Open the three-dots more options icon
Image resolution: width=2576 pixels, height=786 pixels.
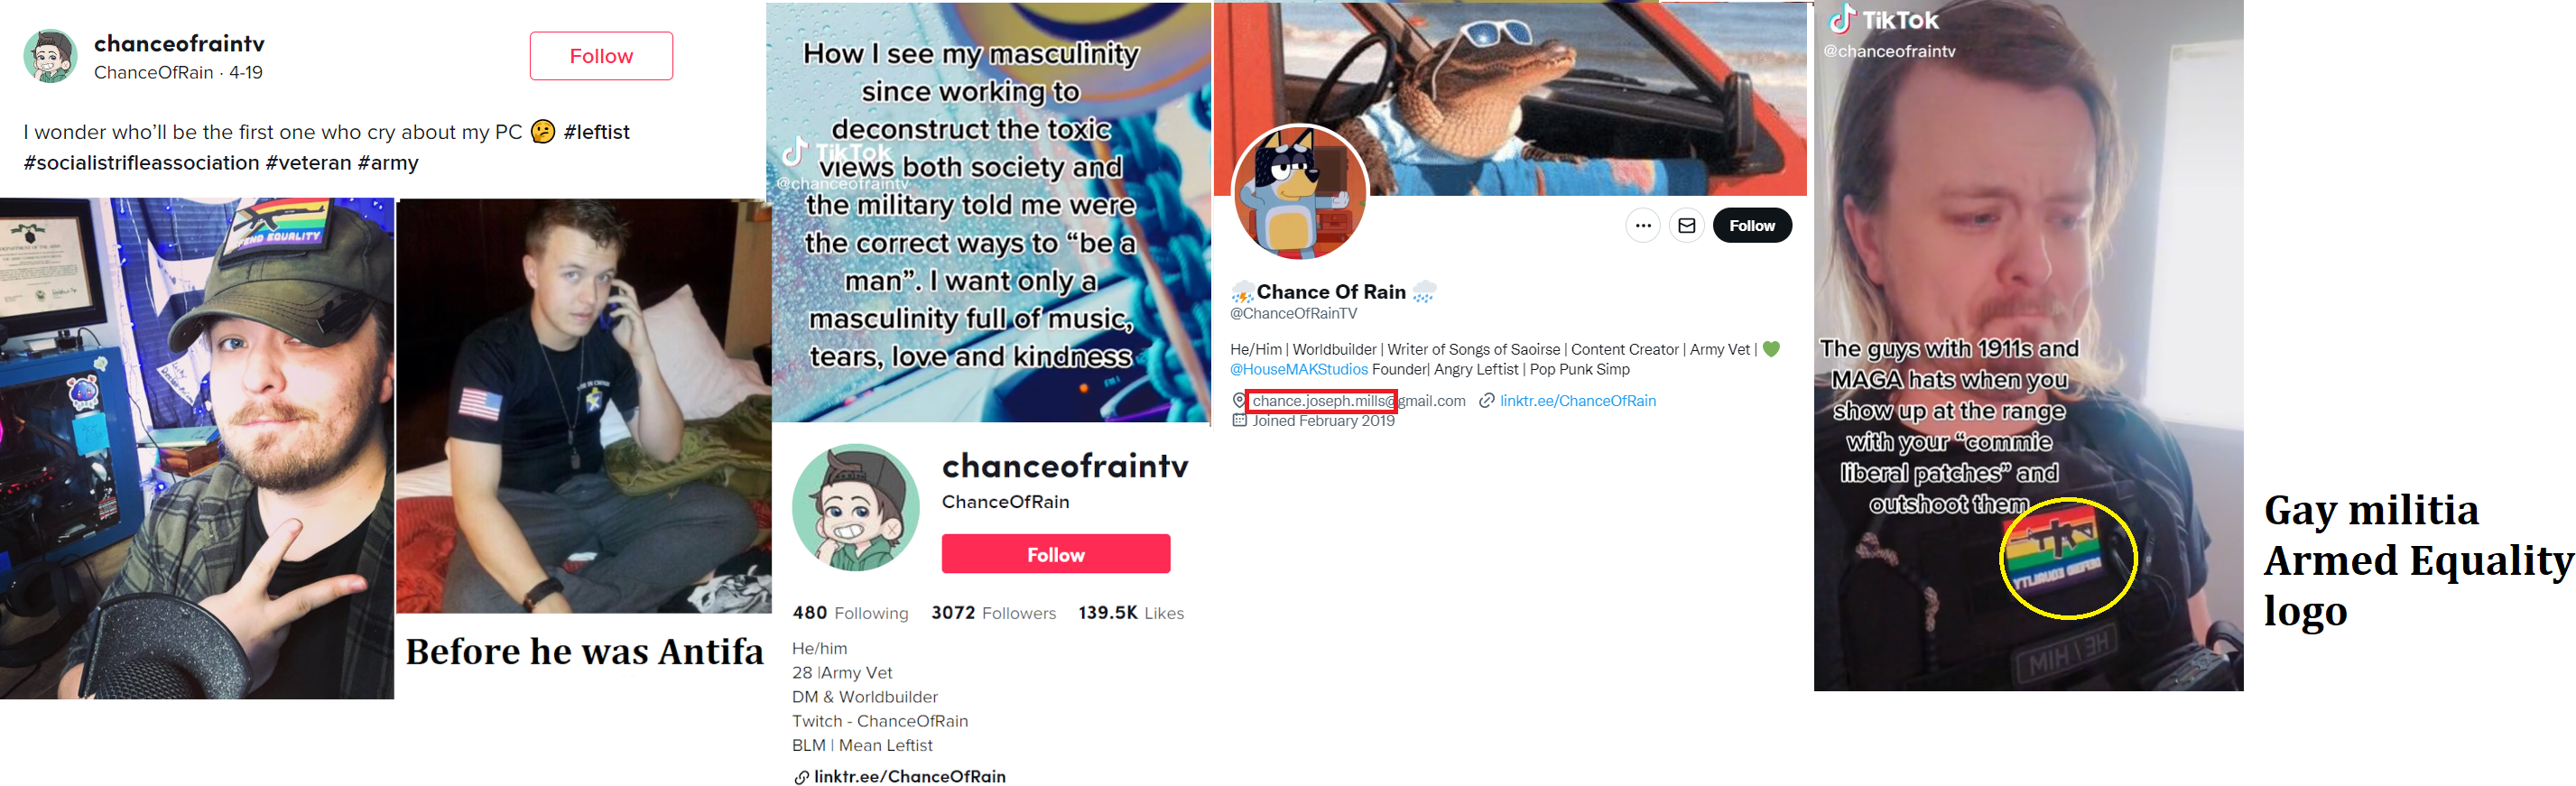pos(1642,226)
